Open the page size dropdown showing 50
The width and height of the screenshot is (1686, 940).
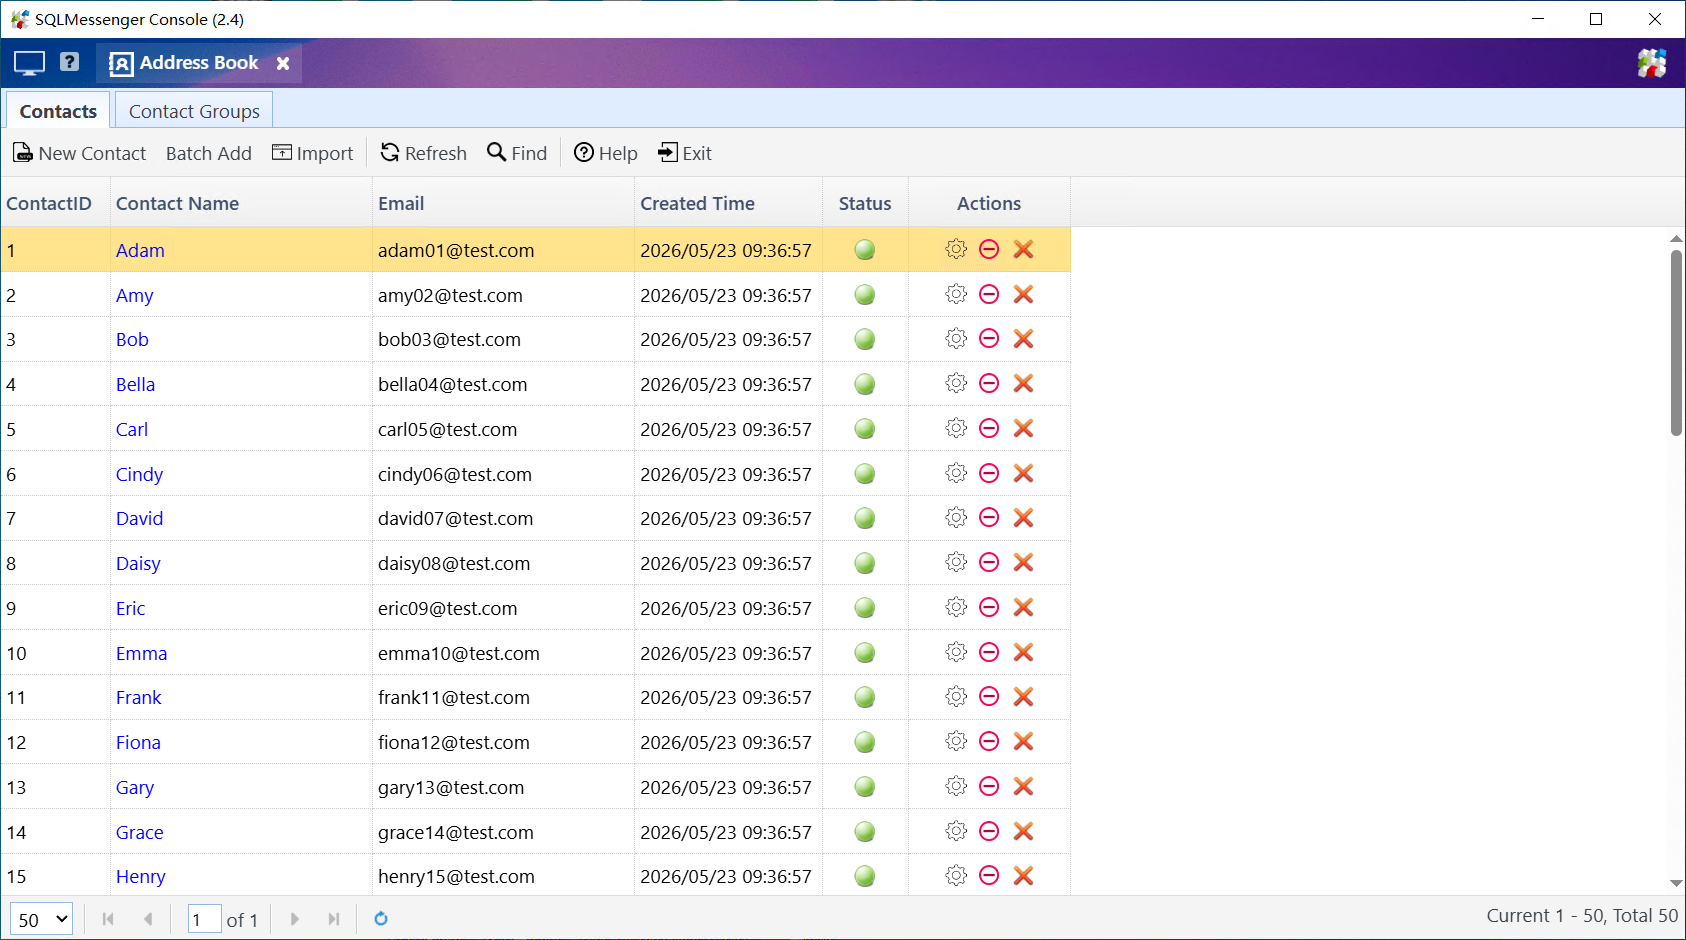(41, 919)
